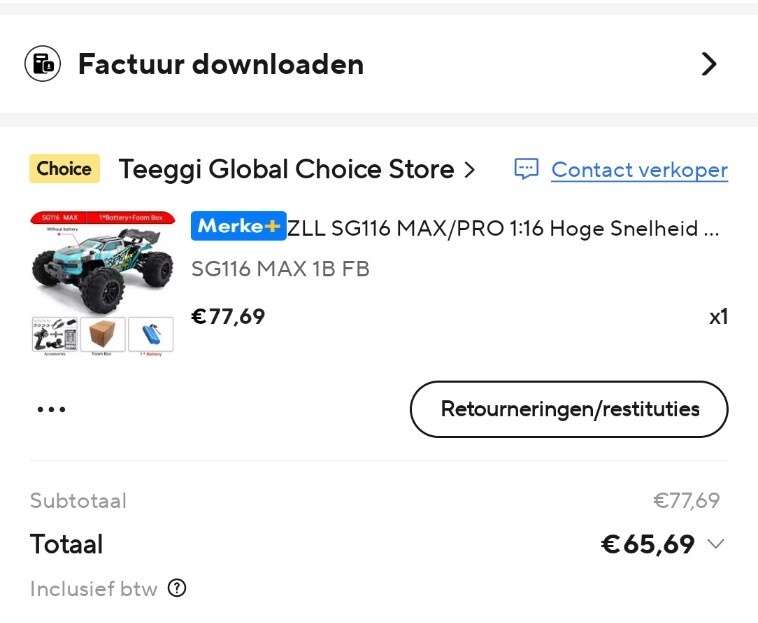This screenshot has height=623, width=758.
Task: Click the Retourneringen/restituties button
Action: (569, 409)
